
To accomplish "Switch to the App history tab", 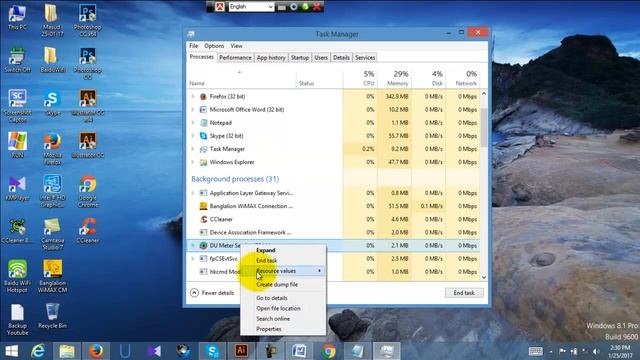I will click(x=271, y=58).
